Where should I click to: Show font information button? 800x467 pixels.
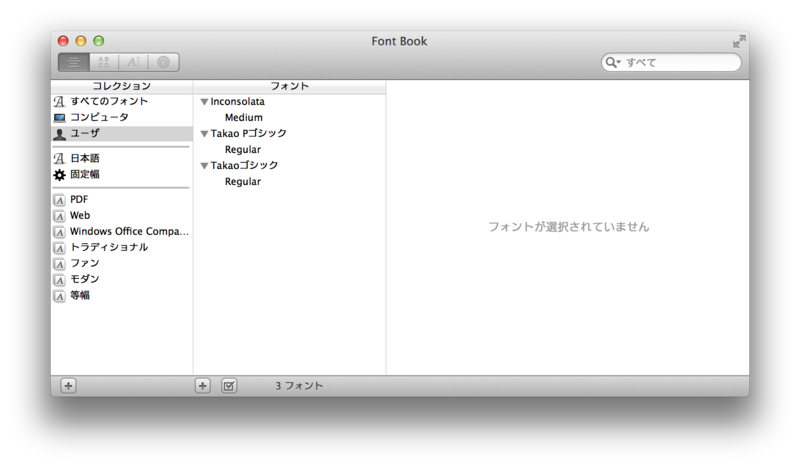pos(163,62)
